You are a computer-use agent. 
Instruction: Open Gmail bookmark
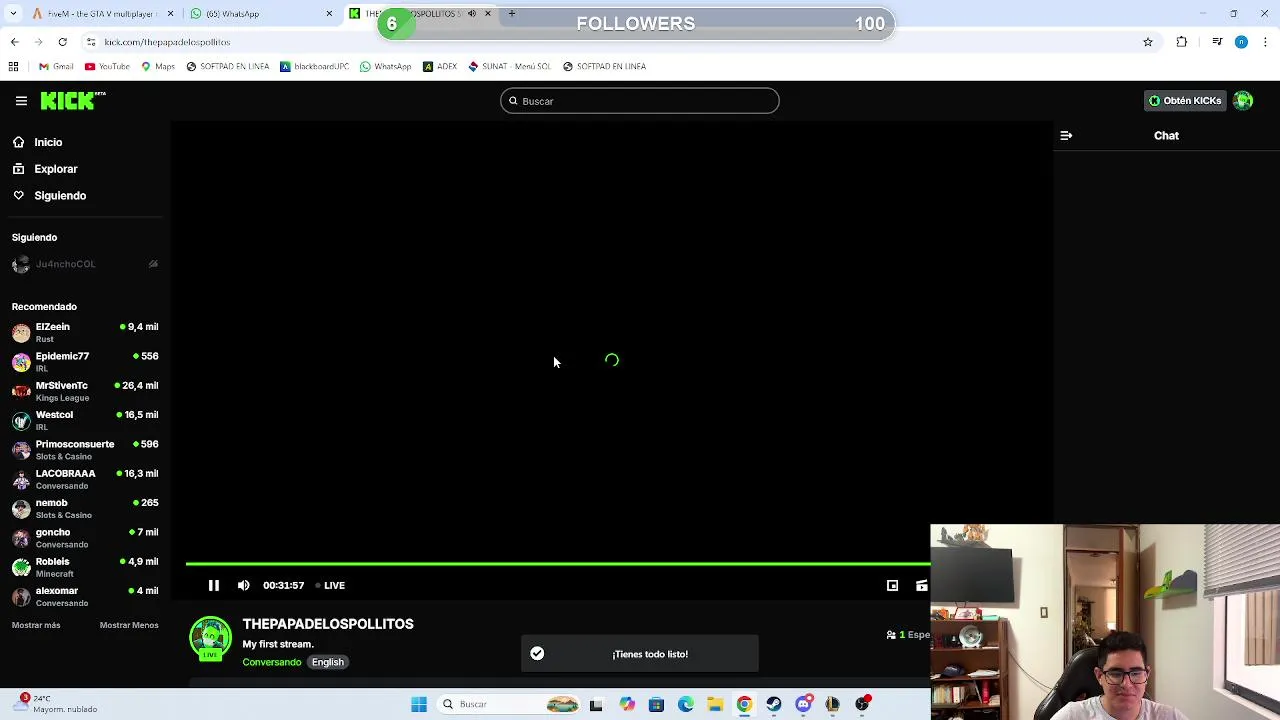(x=56, y=66)
